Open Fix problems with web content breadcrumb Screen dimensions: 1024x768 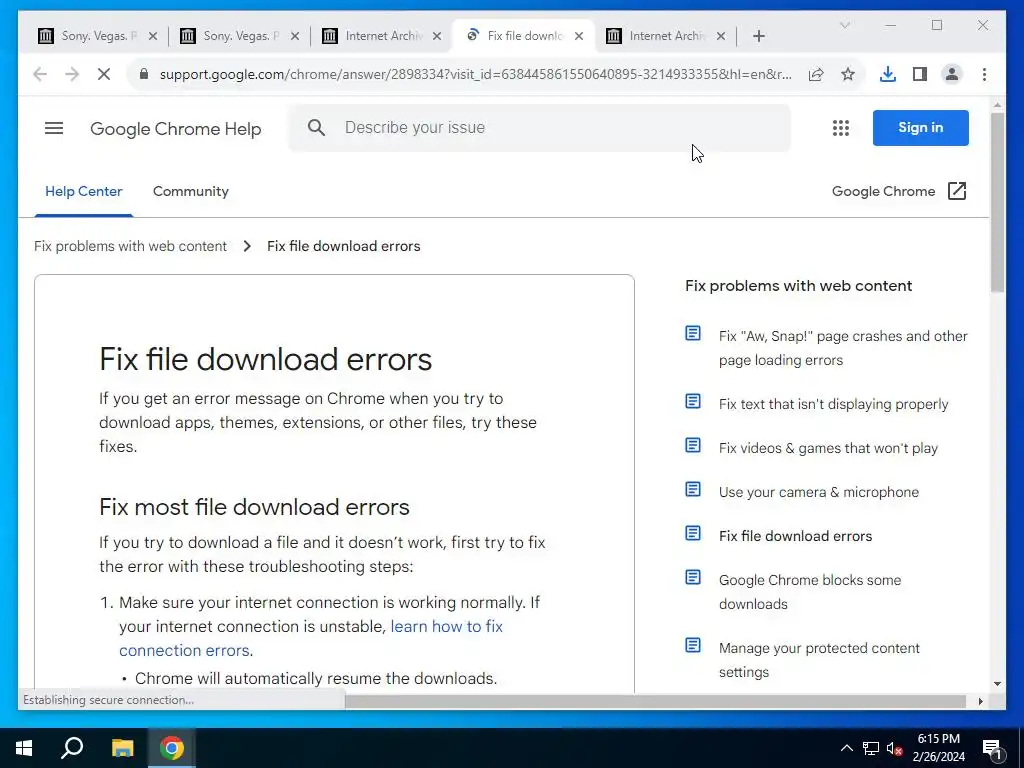pos(131,246)
